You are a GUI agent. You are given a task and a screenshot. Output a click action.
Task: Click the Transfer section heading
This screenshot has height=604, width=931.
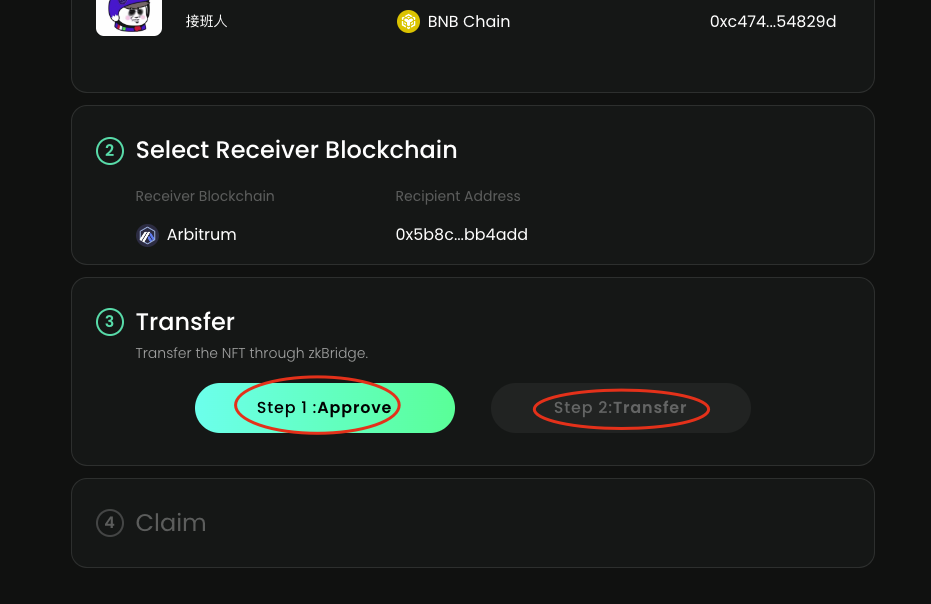click(185, 321)
